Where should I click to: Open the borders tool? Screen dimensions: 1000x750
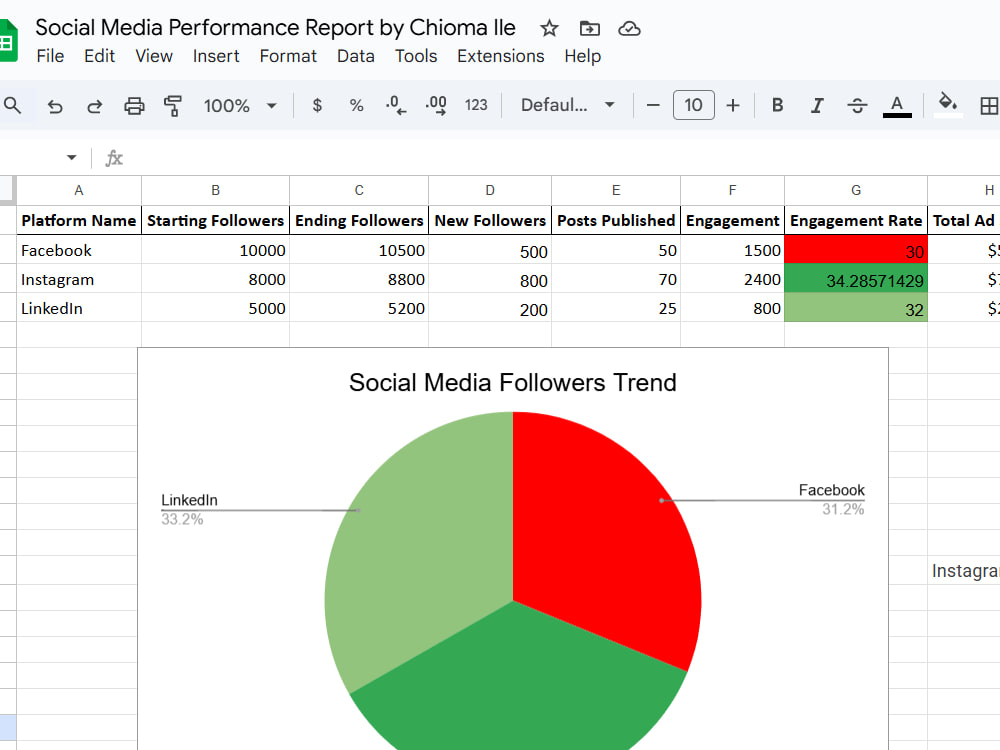point(989,105)
